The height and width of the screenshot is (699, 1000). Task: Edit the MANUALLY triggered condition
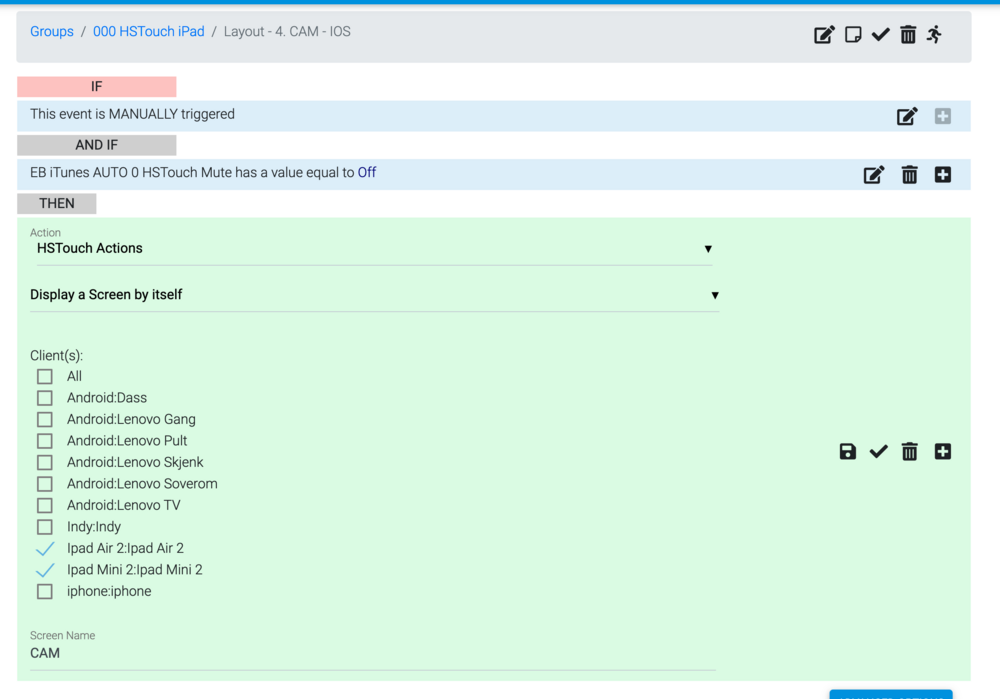point(907,116)
